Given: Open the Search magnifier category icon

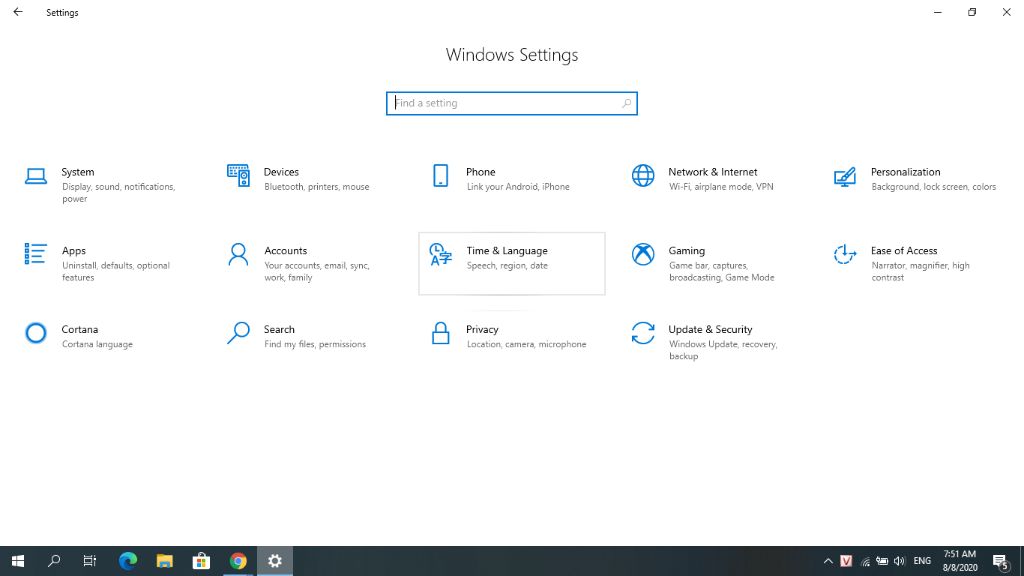Looking at the screenshot, I should click(x=238, y=333).
